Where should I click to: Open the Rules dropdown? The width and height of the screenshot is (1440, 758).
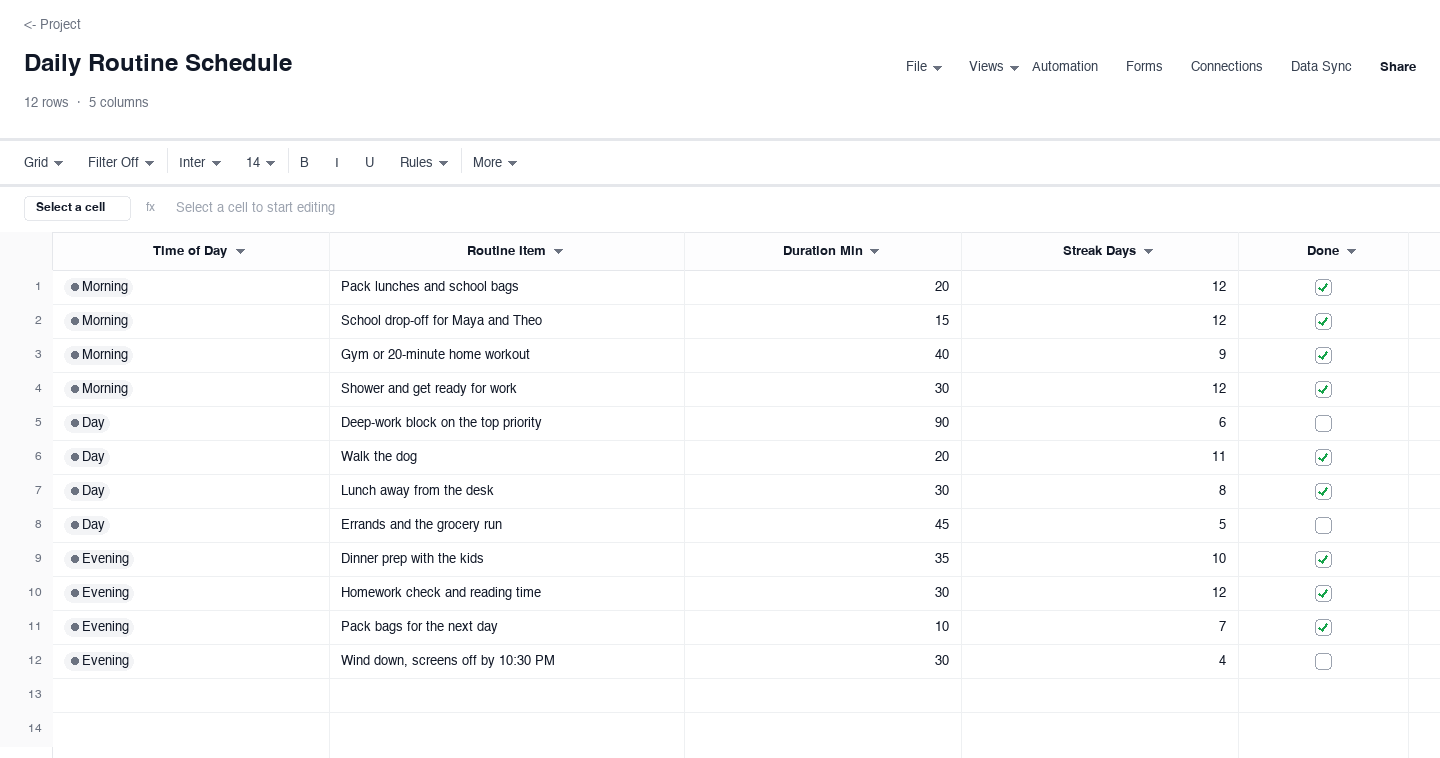(x=424, y=162)
